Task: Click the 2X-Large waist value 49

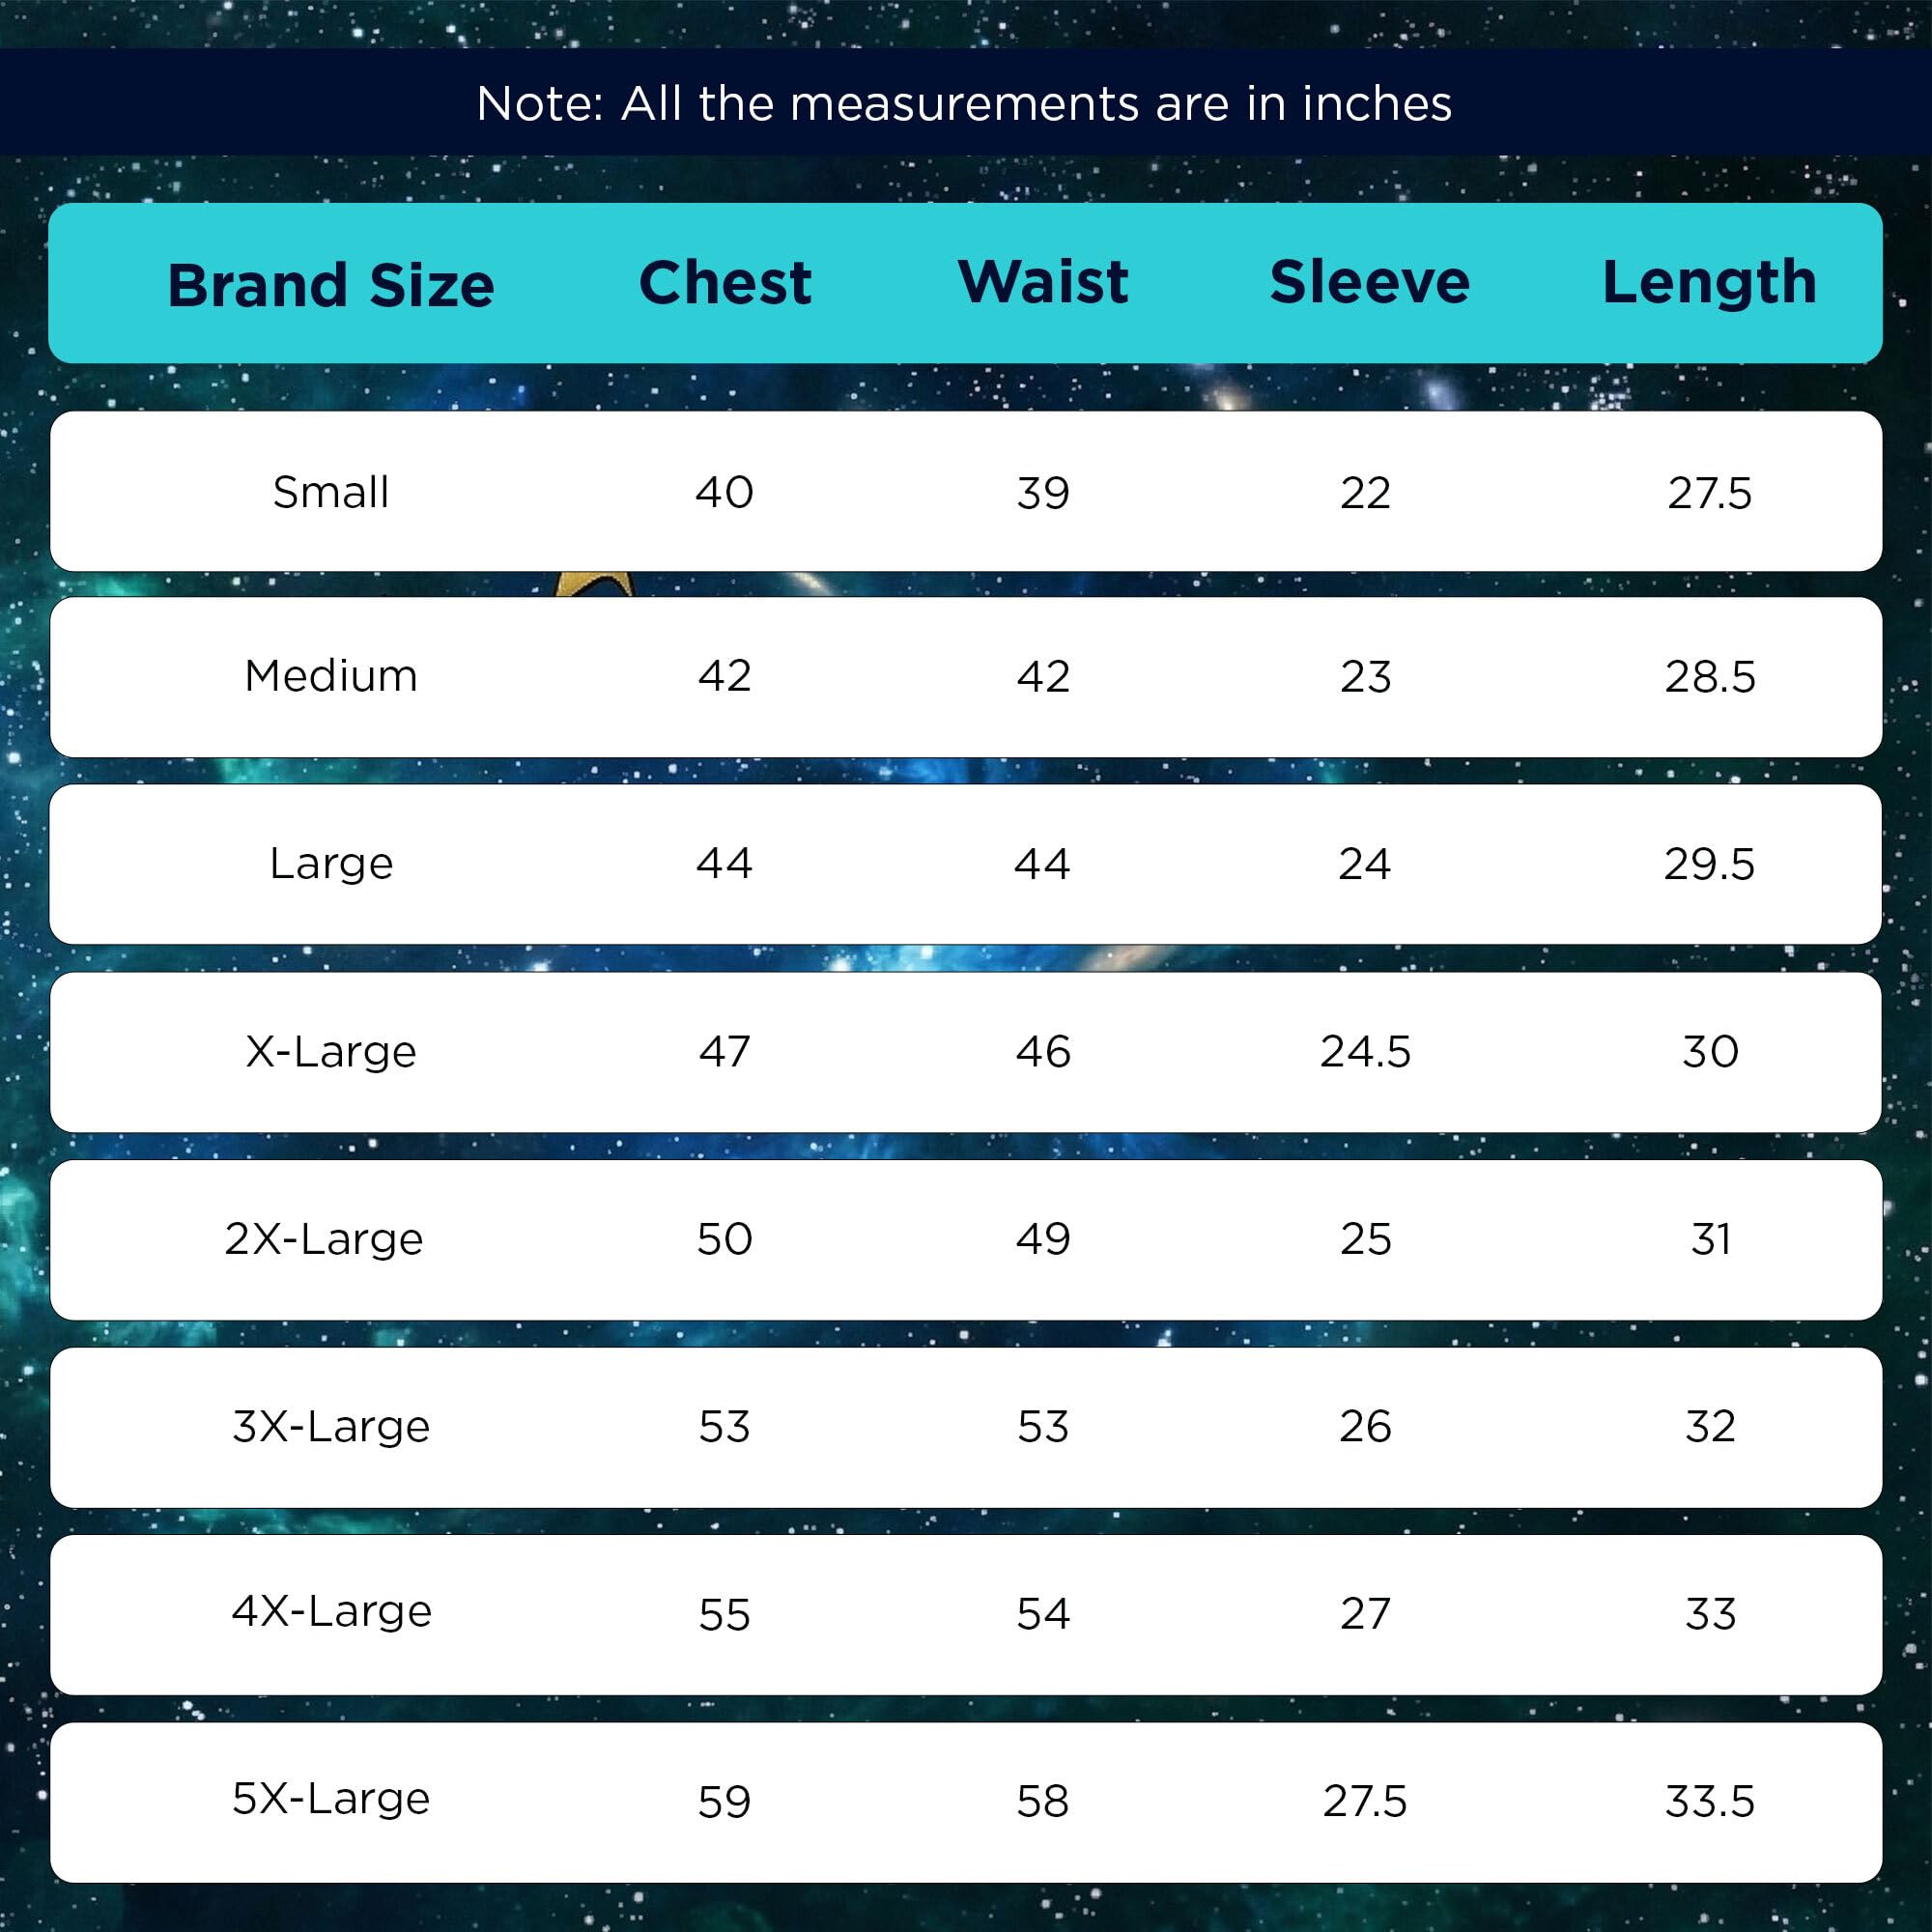Action: click(x=1043, y=1239)
